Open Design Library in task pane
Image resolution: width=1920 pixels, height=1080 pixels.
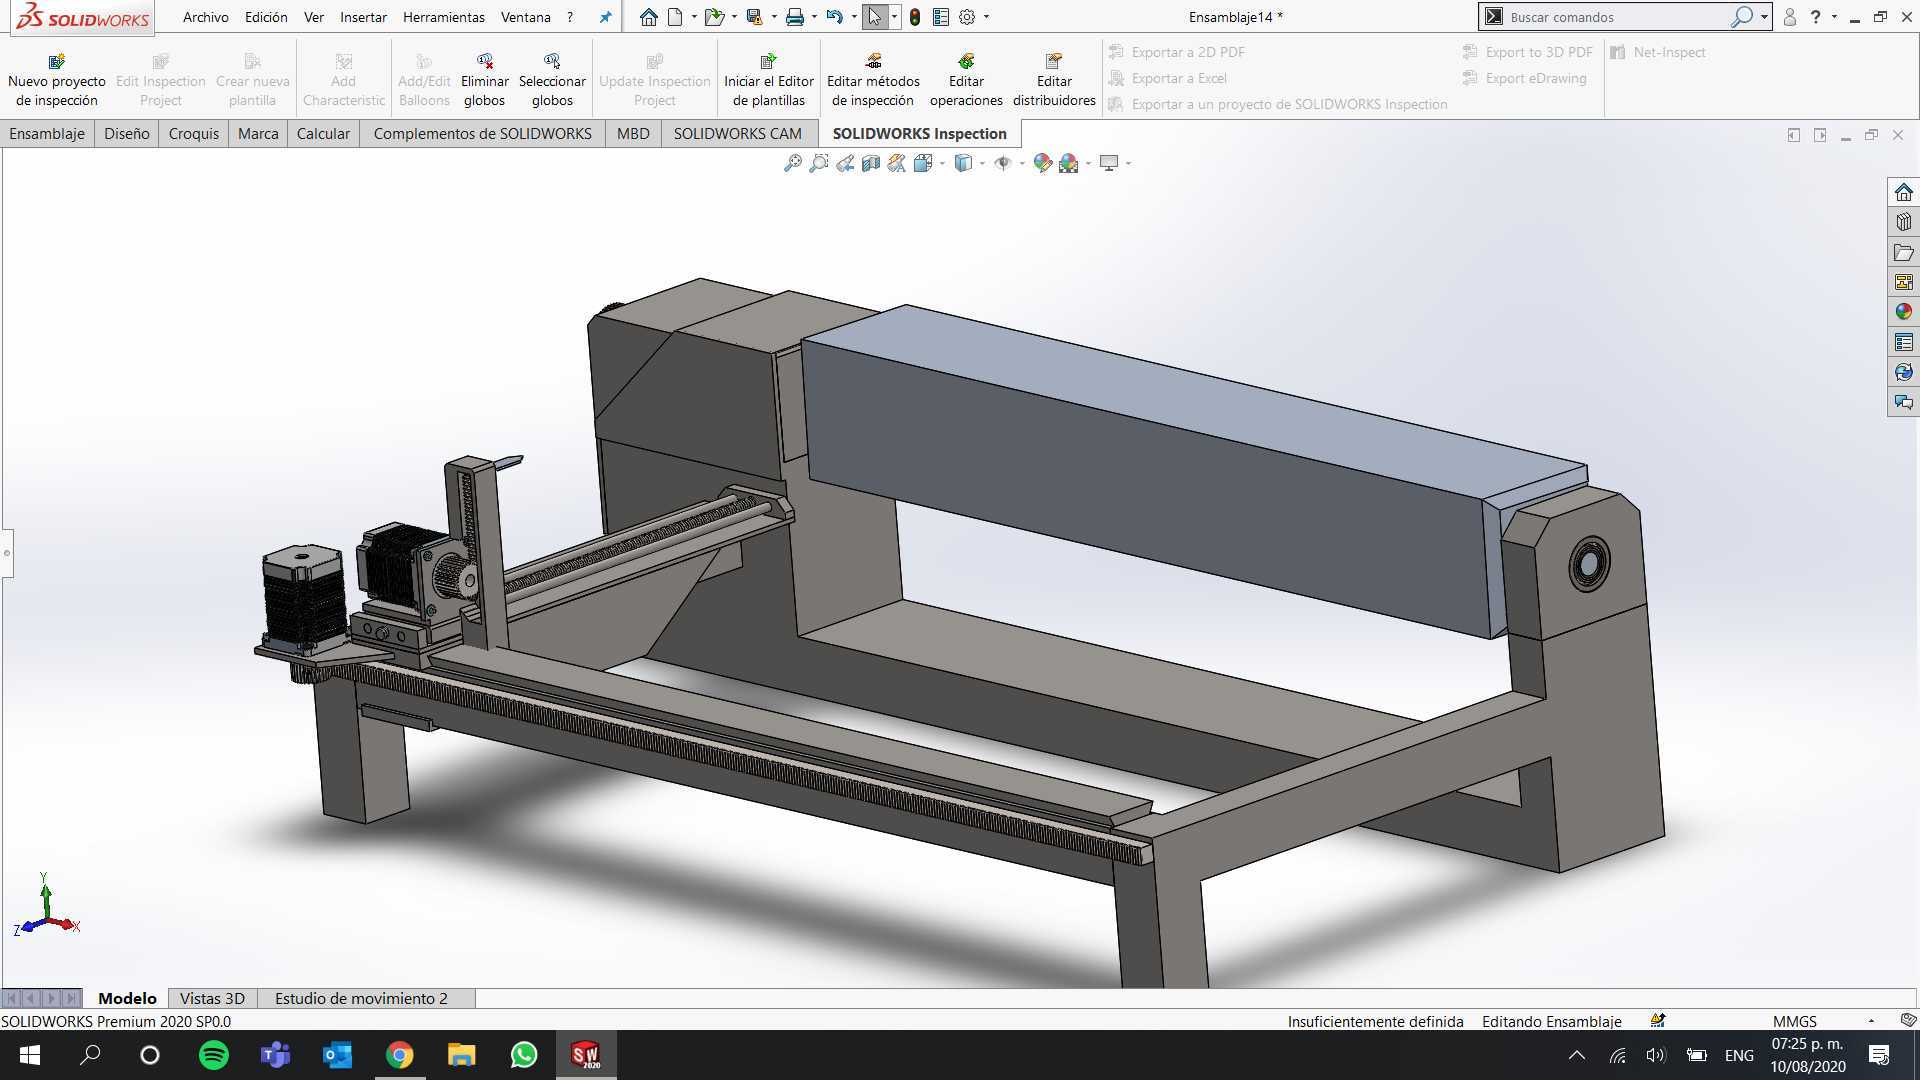(x=1904, y=222)
